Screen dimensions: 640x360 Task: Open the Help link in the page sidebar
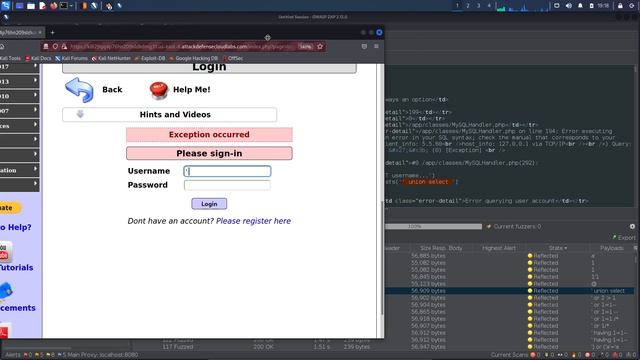click(x=16, y=227)
